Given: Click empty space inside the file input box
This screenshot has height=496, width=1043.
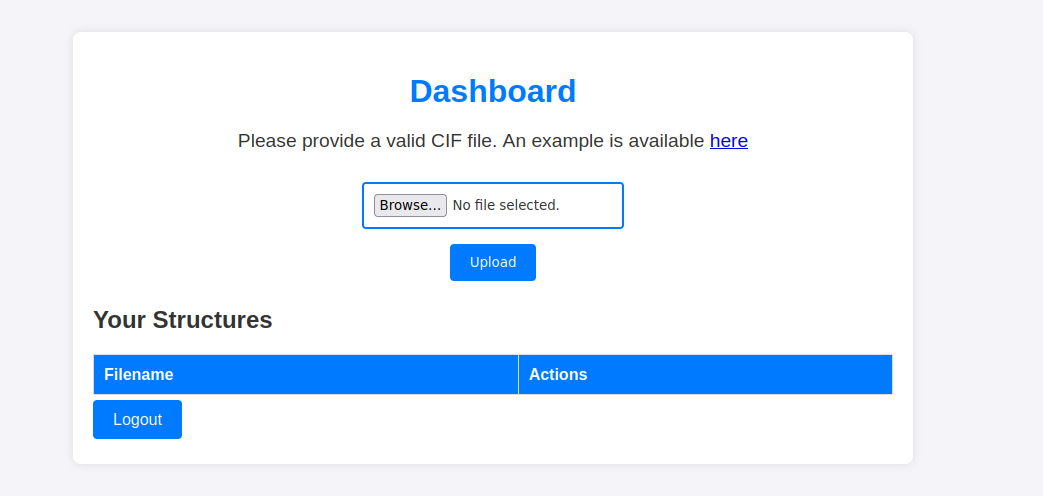Looking at the screenshot, I should (595, 205).
